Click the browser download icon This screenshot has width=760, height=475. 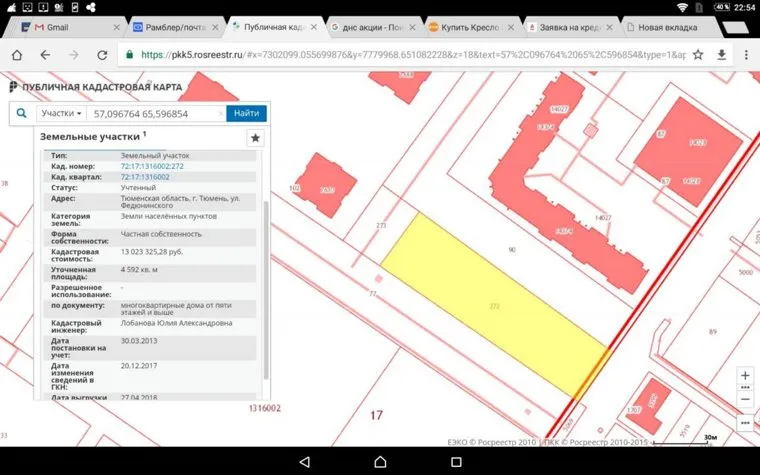[720, 54]
